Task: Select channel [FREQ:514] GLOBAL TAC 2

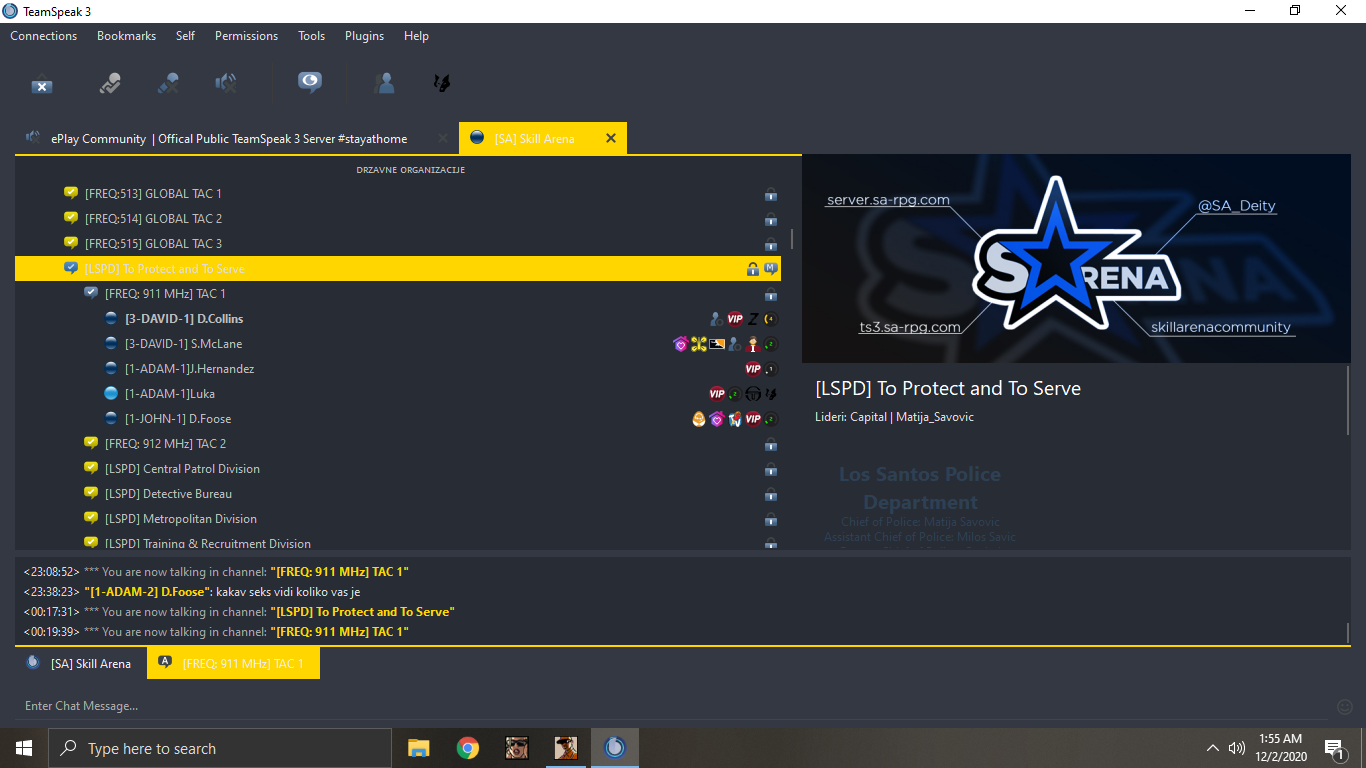Action: click(153, 218)
